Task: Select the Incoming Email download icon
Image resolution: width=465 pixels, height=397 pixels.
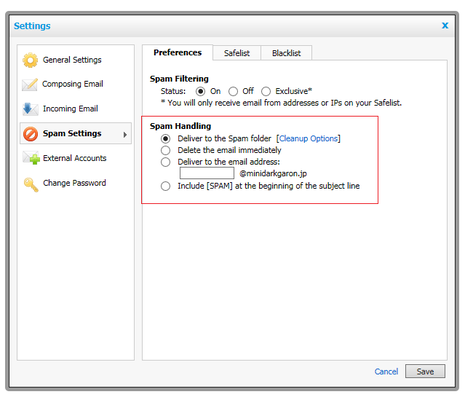Action: point(30,109)
